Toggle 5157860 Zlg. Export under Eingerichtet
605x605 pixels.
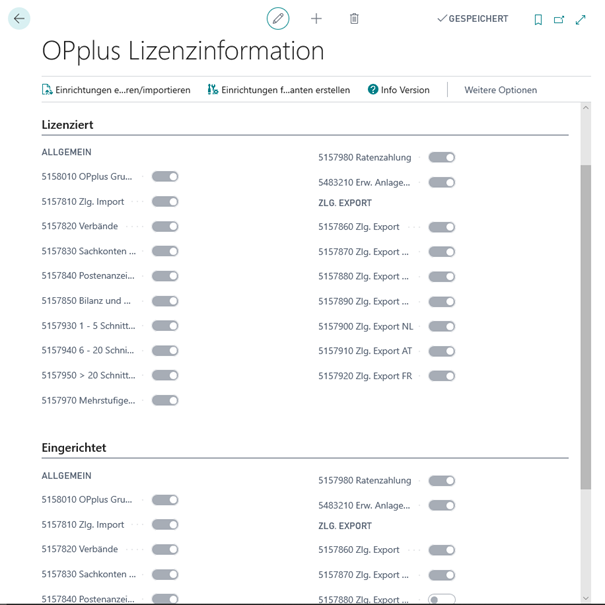(x=442, y=550)
